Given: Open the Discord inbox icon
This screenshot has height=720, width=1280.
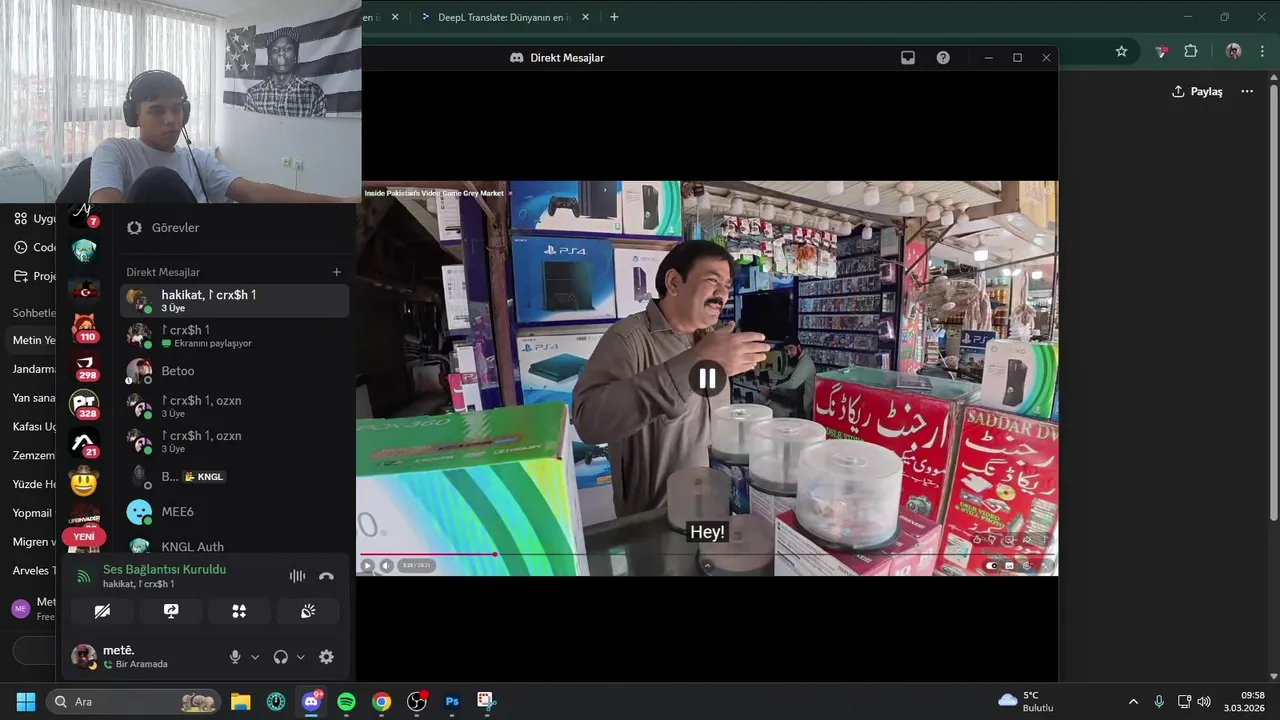Looking at the screenshot, I should pos(908,58).
